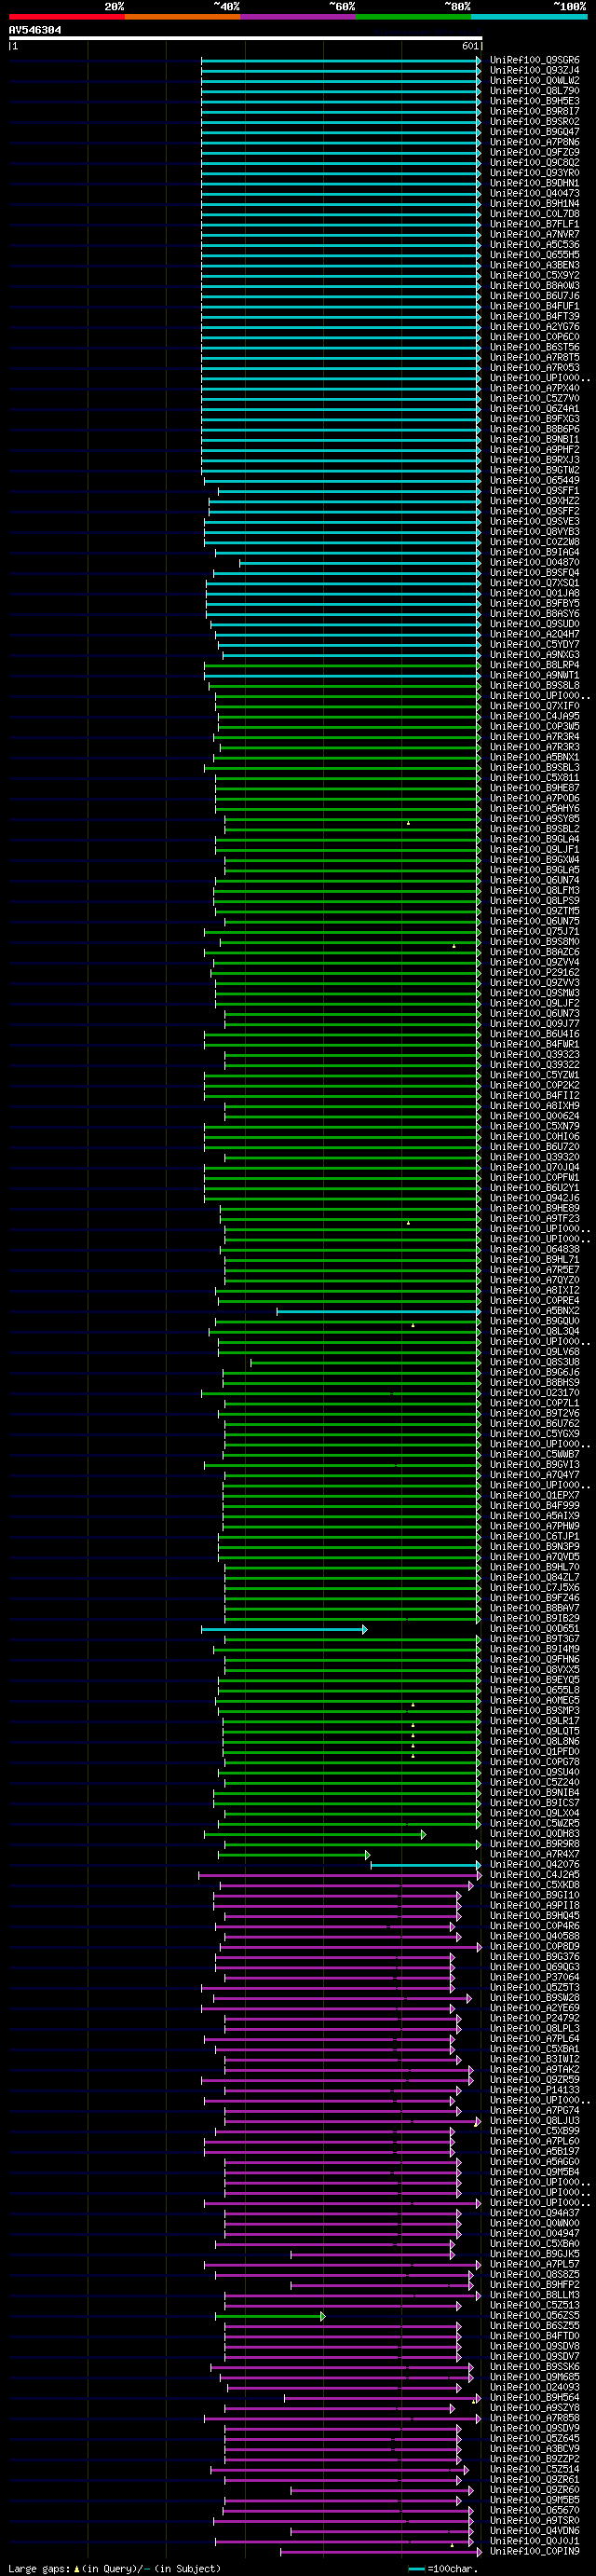Click the orange ~40% identity legend segment
Viewport: 596px width, 2576px height.
[182, 16]
